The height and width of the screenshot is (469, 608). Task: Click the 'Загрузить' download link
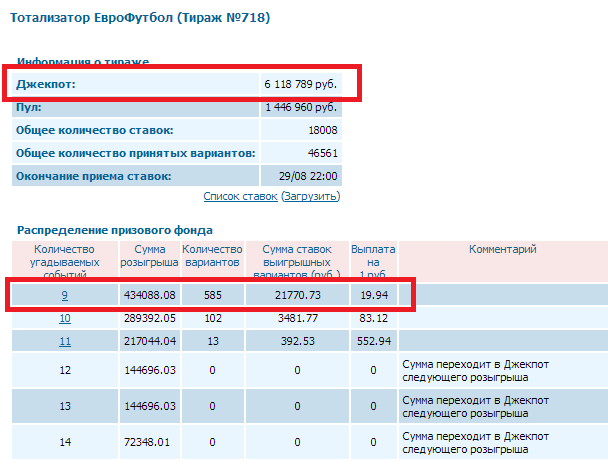(311, 197)
